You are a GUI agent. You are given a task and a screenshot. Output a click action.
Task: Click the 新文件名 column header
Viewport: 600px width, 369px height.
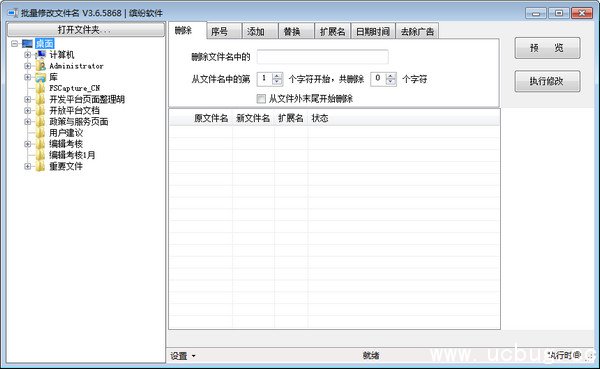tap(253, 118)
